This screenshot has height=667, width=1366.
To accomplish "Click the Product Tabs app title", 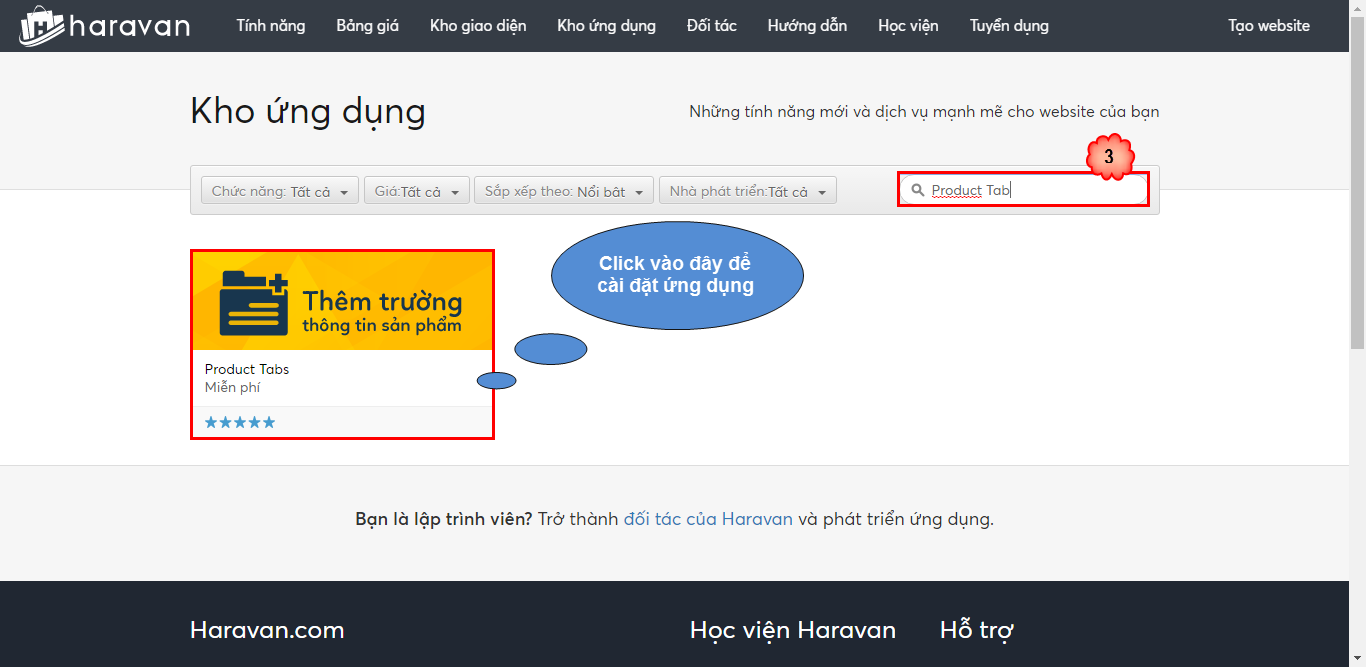I will click(247, 369).
